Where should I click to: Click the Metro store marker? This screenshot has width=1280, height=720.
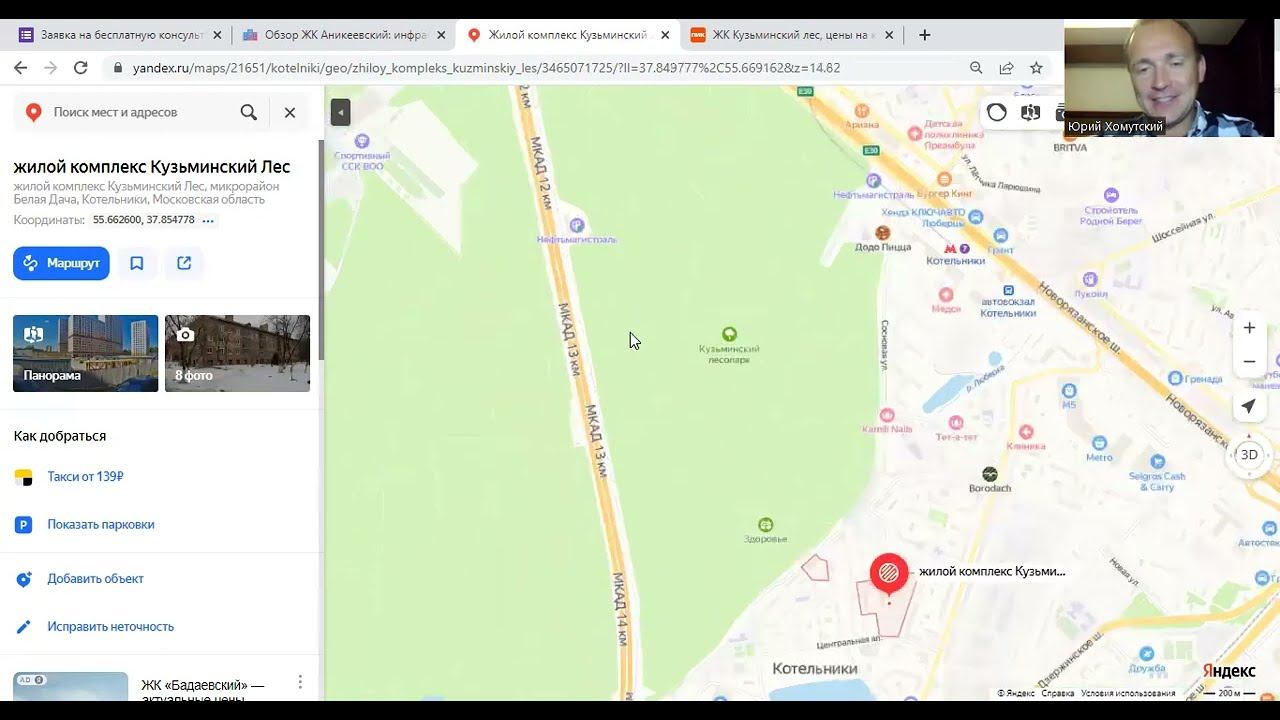pyautogui.click(x=1099, y=443)
